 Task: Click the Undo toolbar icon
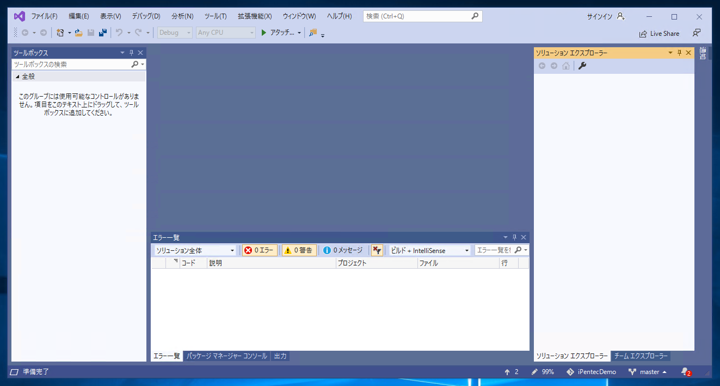[x=119, y=33]
